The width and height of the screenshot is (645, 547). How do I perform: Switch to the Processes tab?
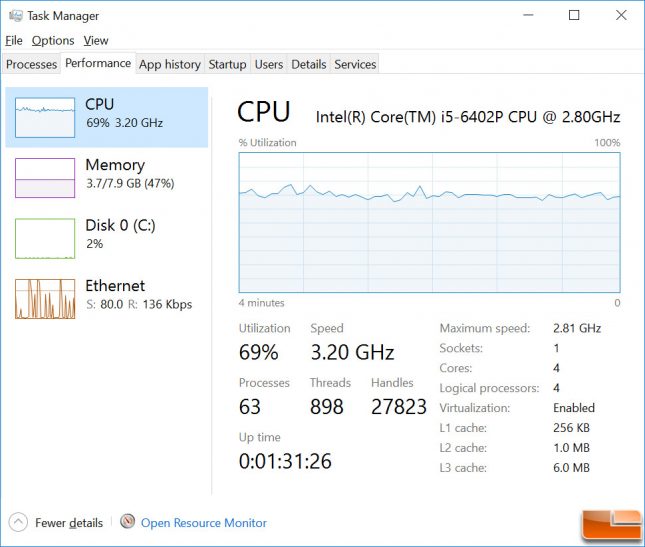(x=31, y=64)
